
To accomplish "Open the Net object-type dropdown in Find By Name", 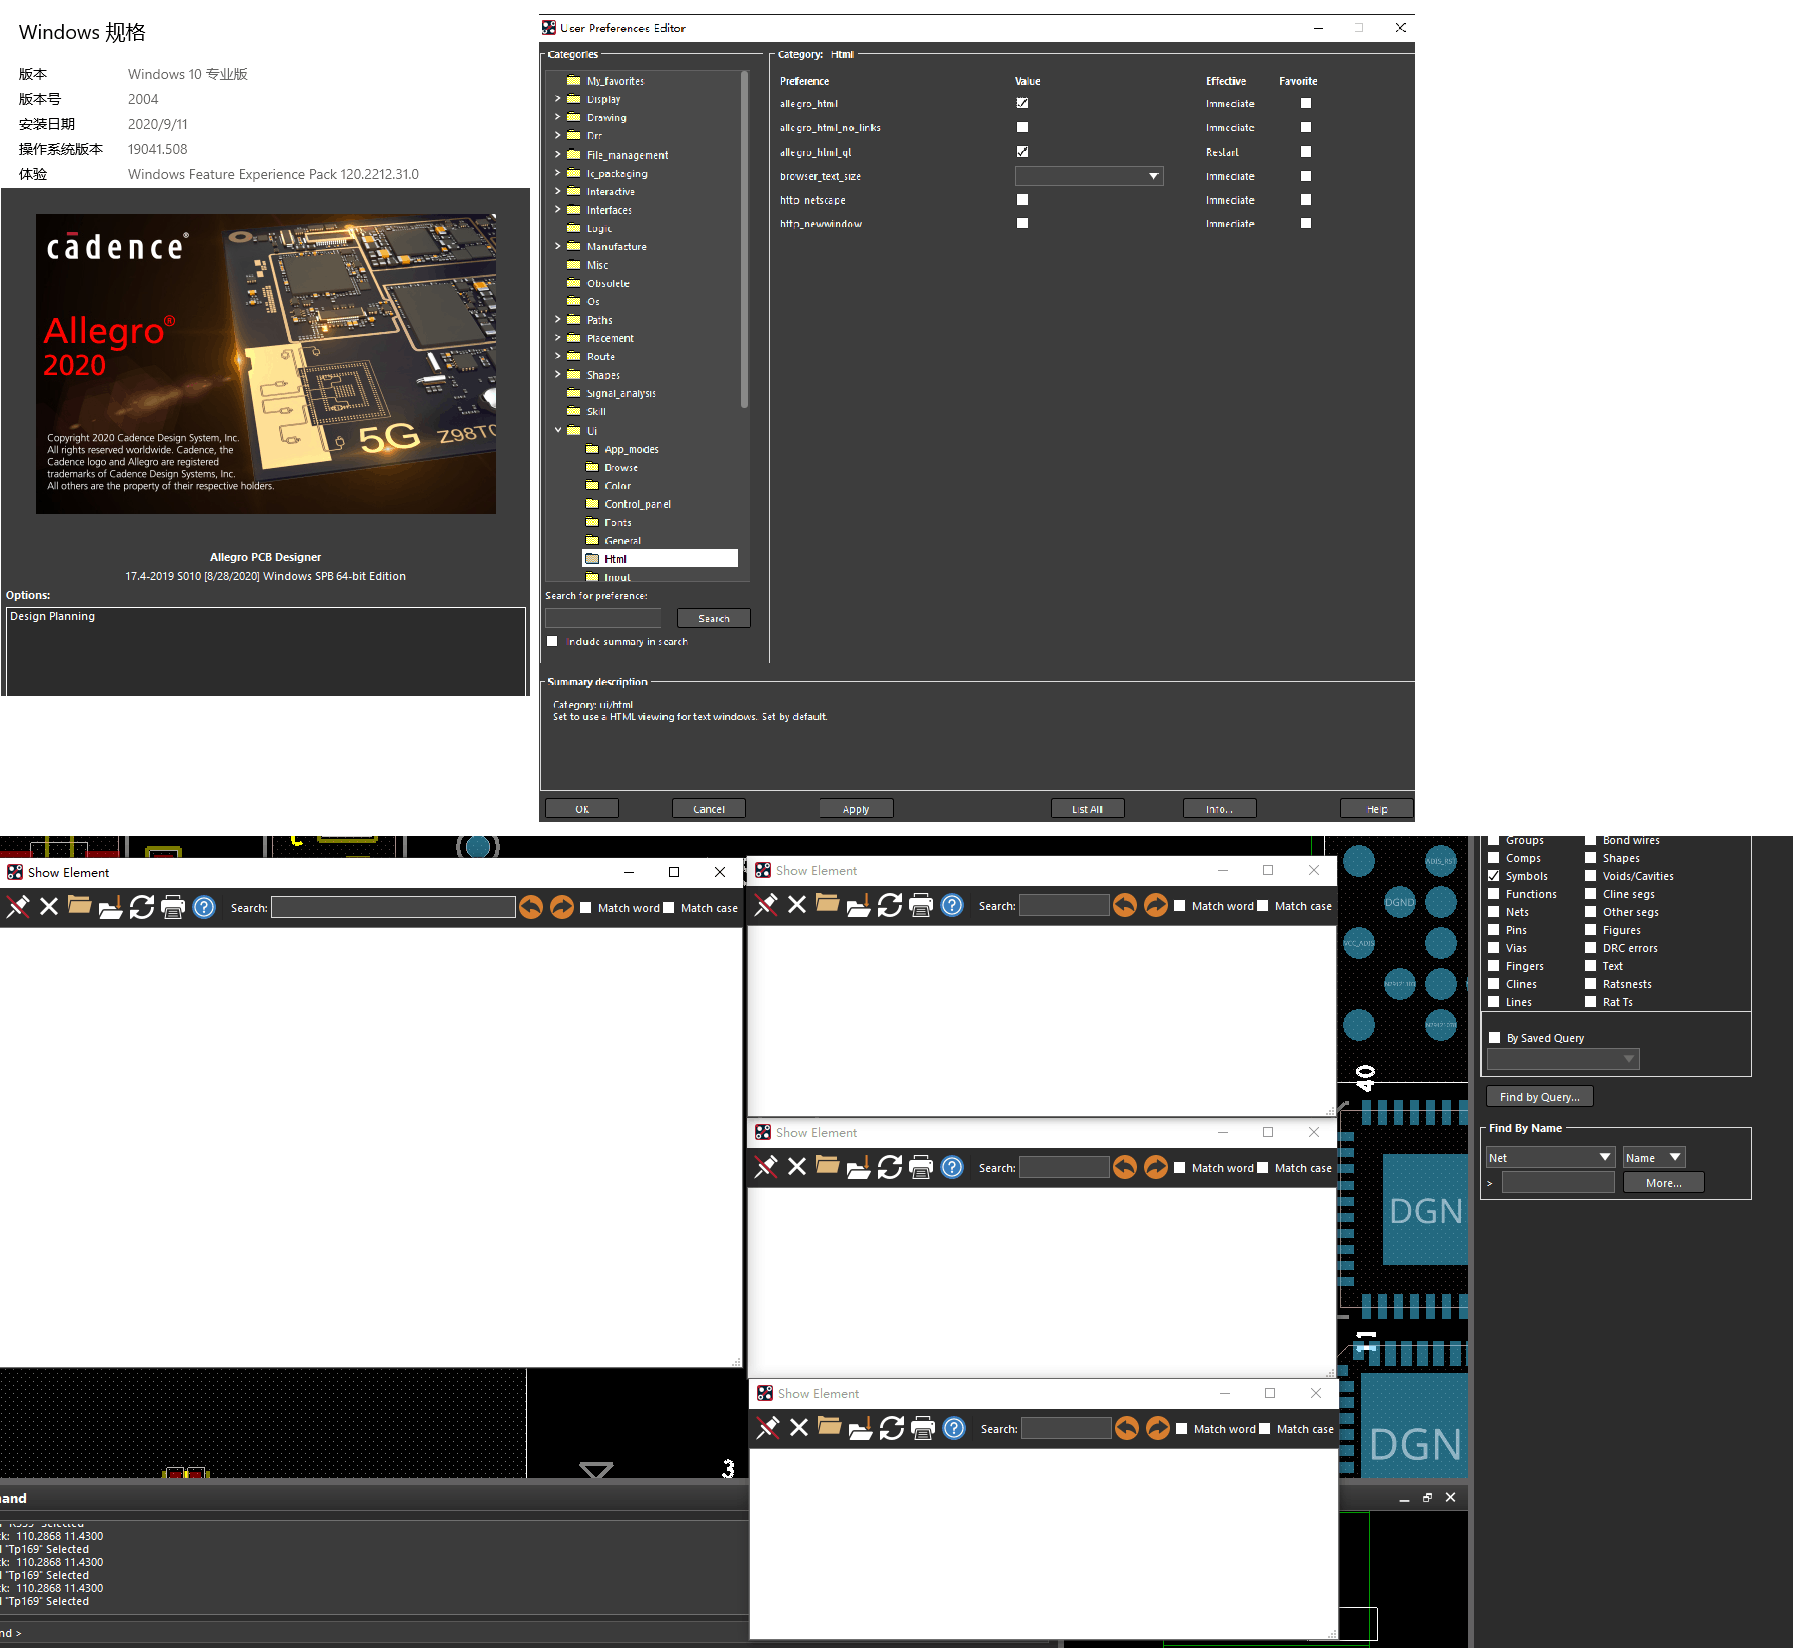I will coord(1551,1157).
